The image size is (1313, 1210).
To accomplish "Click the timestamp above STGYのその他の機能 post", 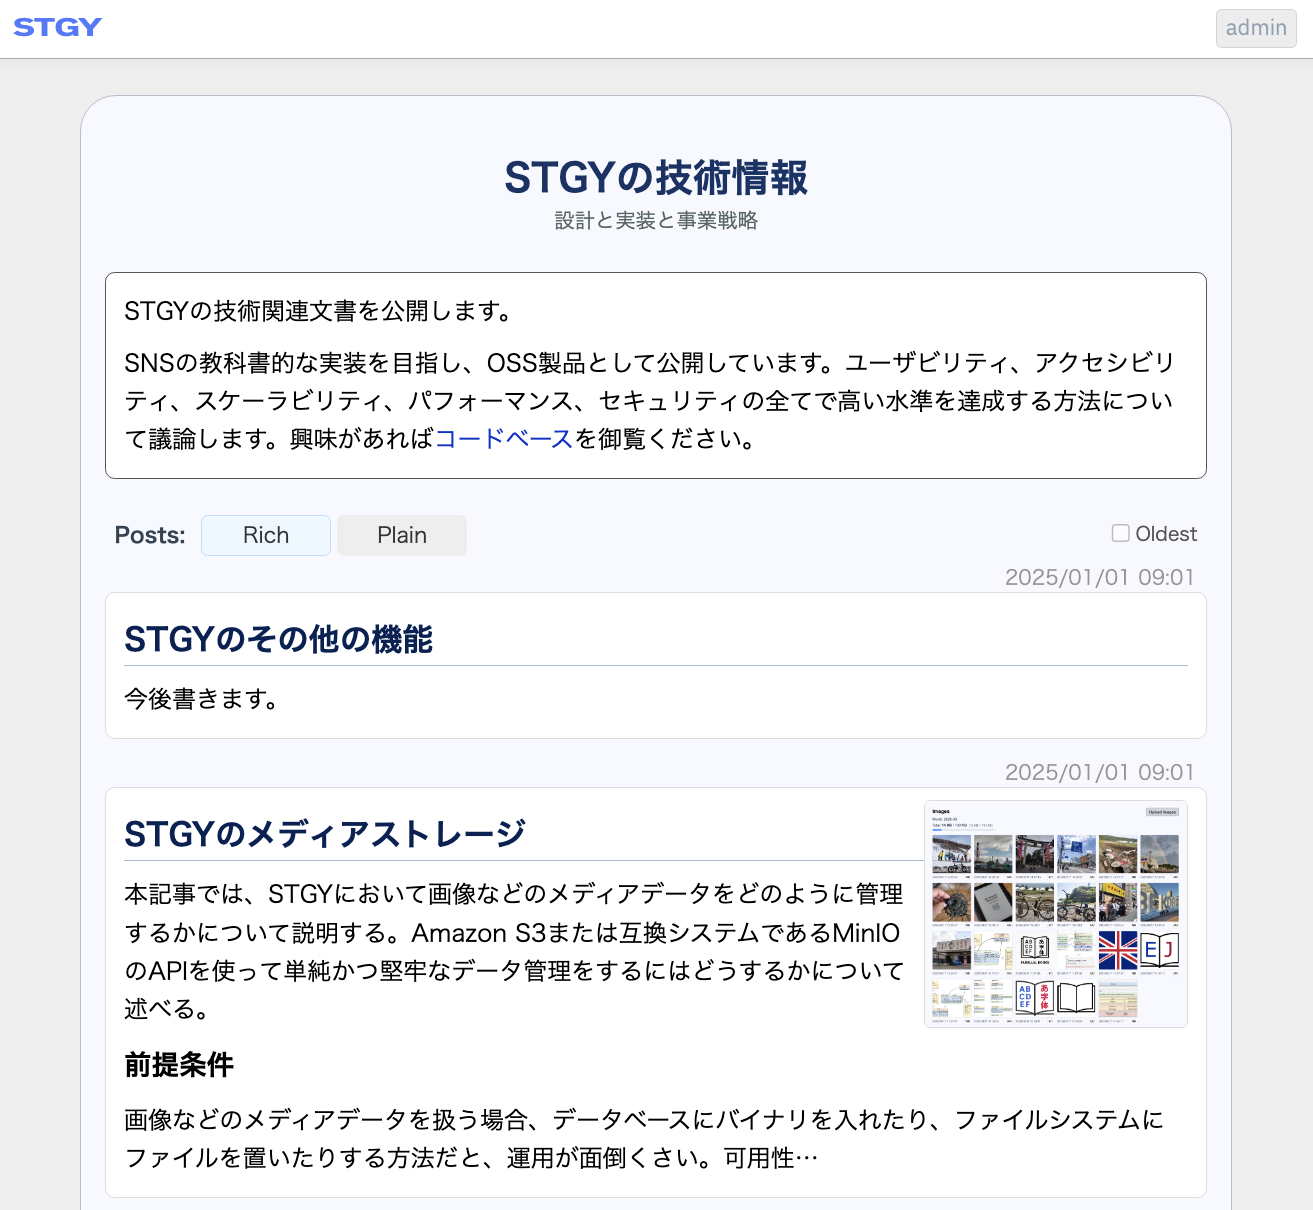I will (x=1099, y=577).
